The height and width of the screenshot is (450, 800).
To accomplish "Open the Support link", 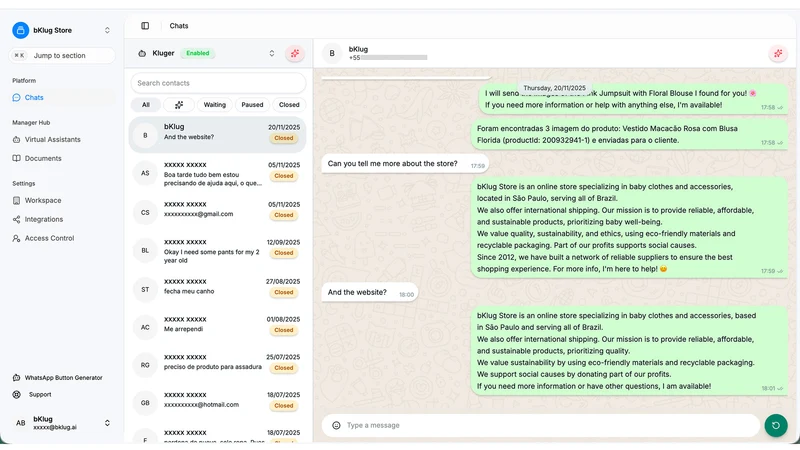I will tap(40, 394).
